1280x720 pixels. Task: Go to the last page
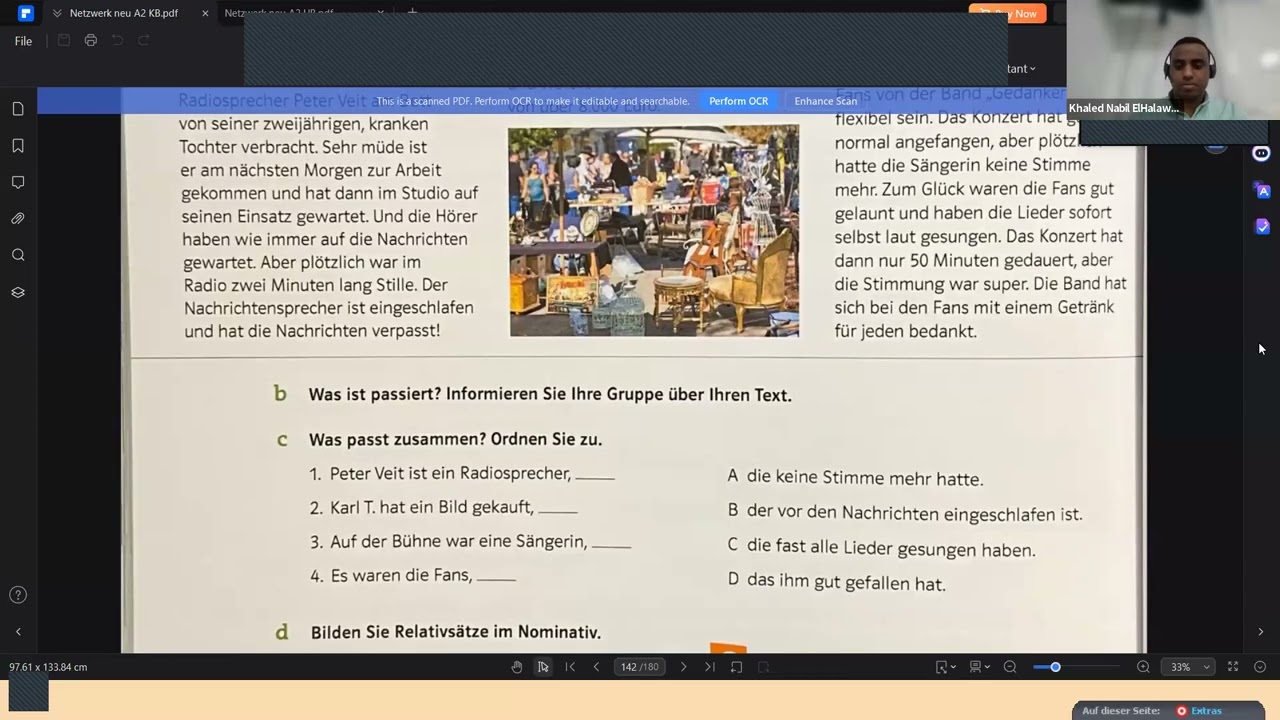(x=710, y=667)
